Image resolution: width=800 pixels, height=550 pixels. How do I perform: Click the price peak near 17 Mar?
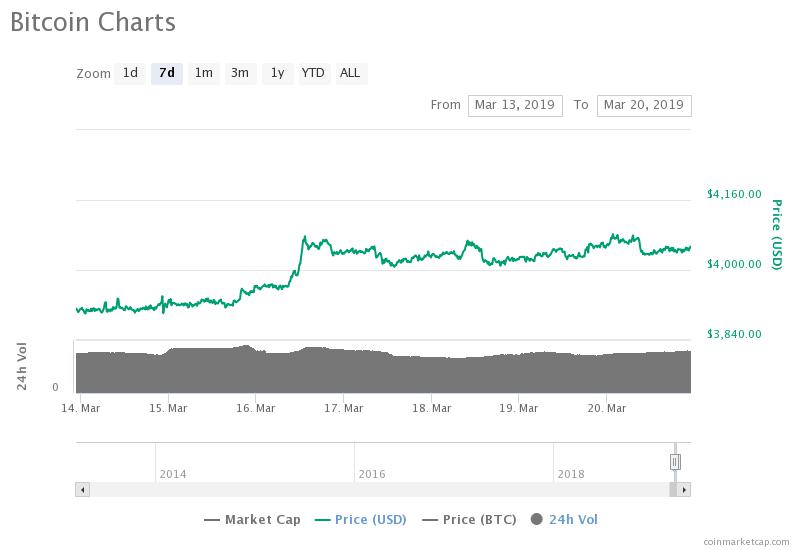click(x=304, y=238)
